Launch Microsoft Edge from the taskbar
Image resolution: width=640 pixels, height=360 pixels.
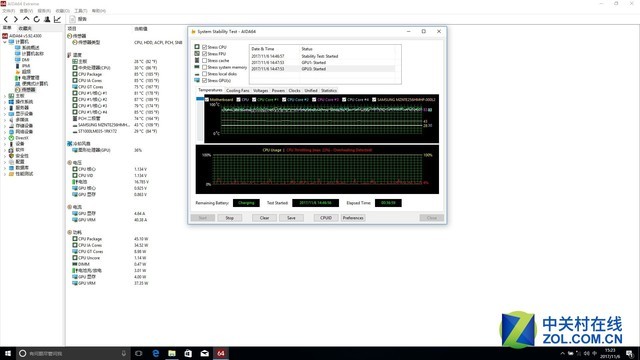(x=156, y=353)
